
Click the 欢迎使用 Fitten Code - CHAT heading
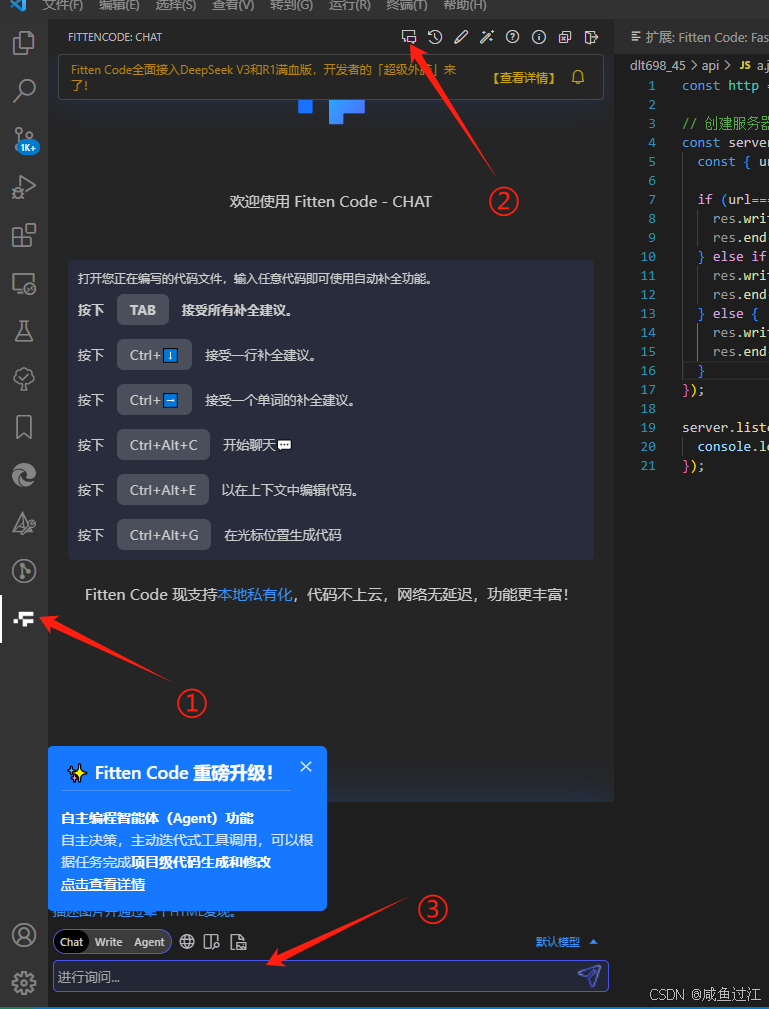[331, 201]
